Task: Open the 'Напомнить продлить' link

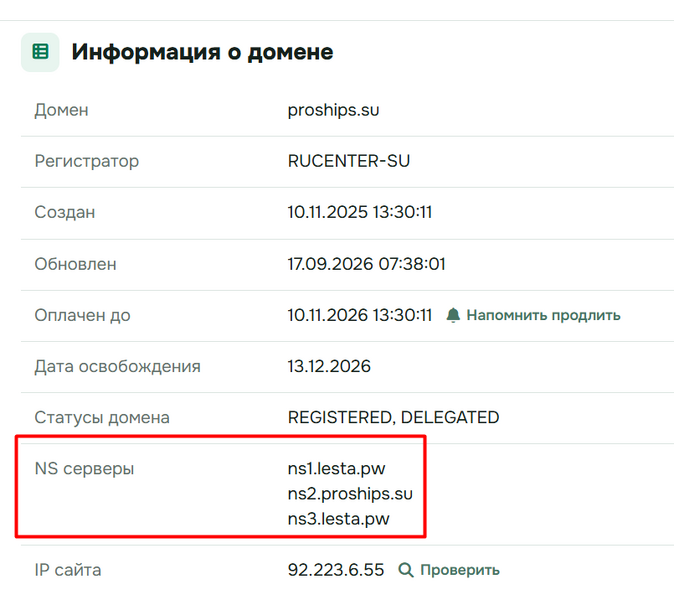Action: coord(543,315)
